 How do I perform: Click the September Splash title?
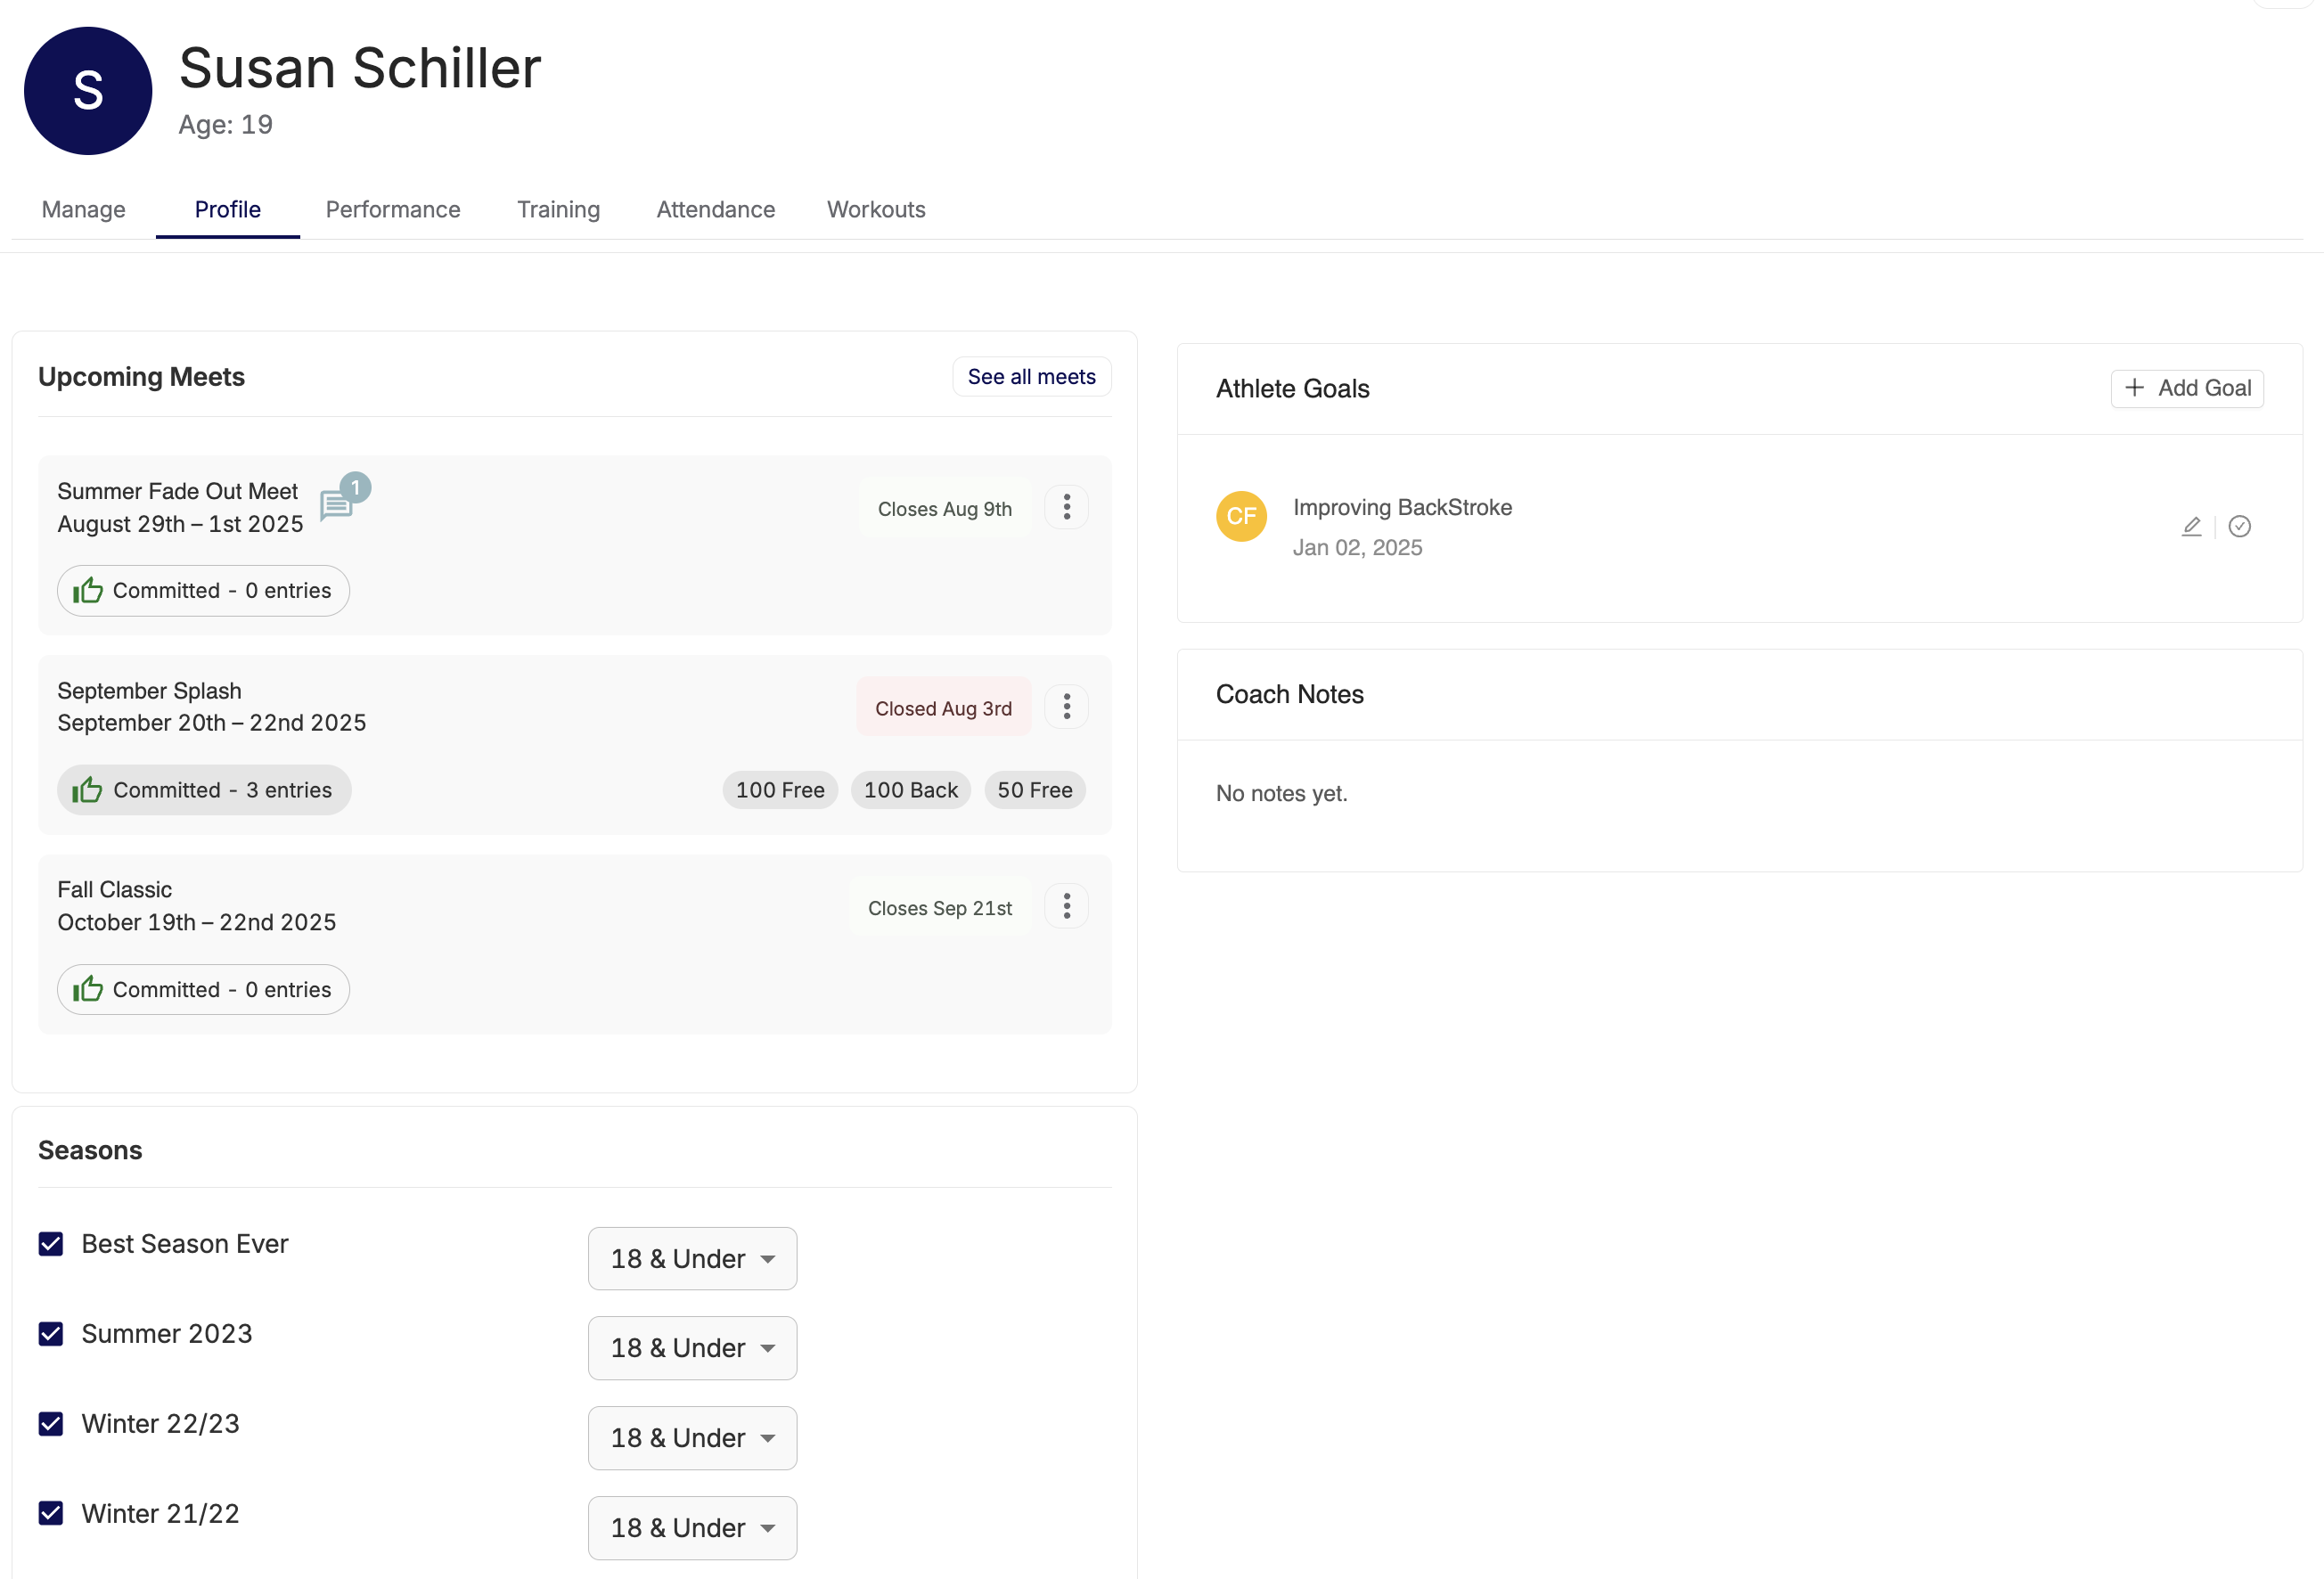click(x=149, y=691)
